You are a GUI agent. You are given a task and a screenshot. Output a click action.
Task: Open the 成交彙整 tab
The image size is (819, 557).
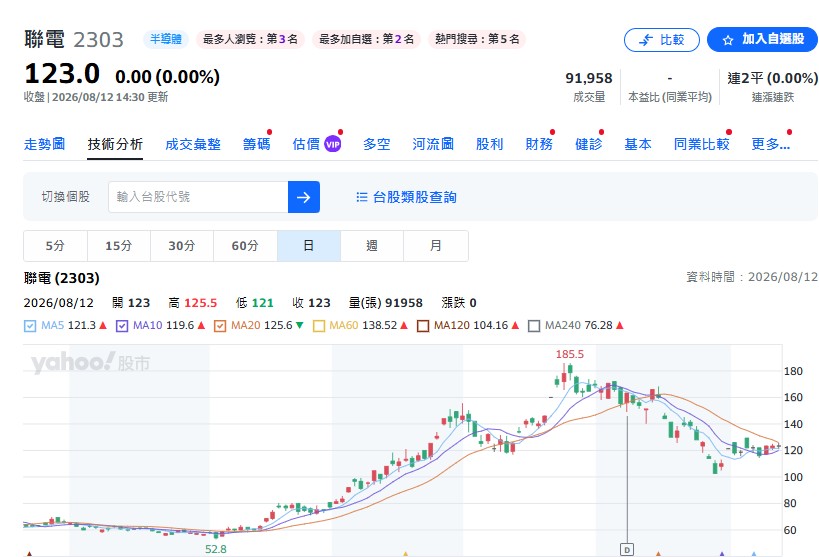(x=193, y=144)
